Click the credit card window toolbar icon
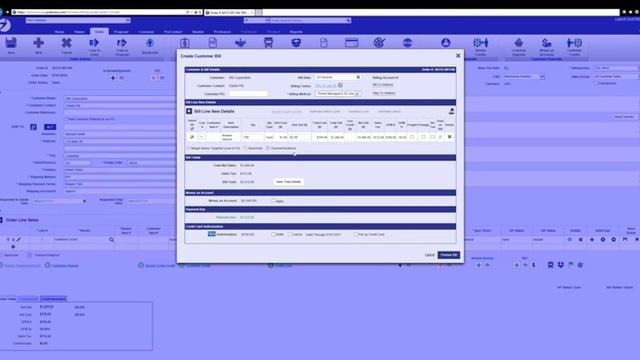The image size is (640, 360). (351, 43)
